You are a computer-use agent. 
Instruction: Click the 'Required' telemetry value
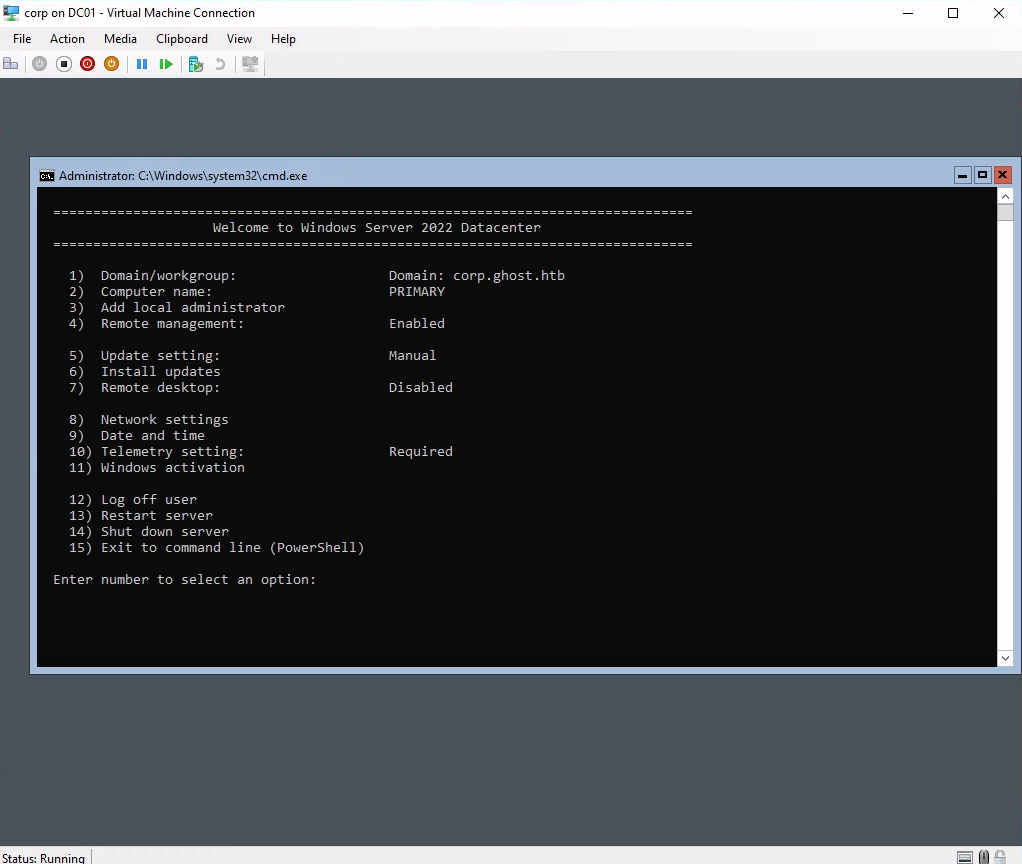(x=420, y=452)
